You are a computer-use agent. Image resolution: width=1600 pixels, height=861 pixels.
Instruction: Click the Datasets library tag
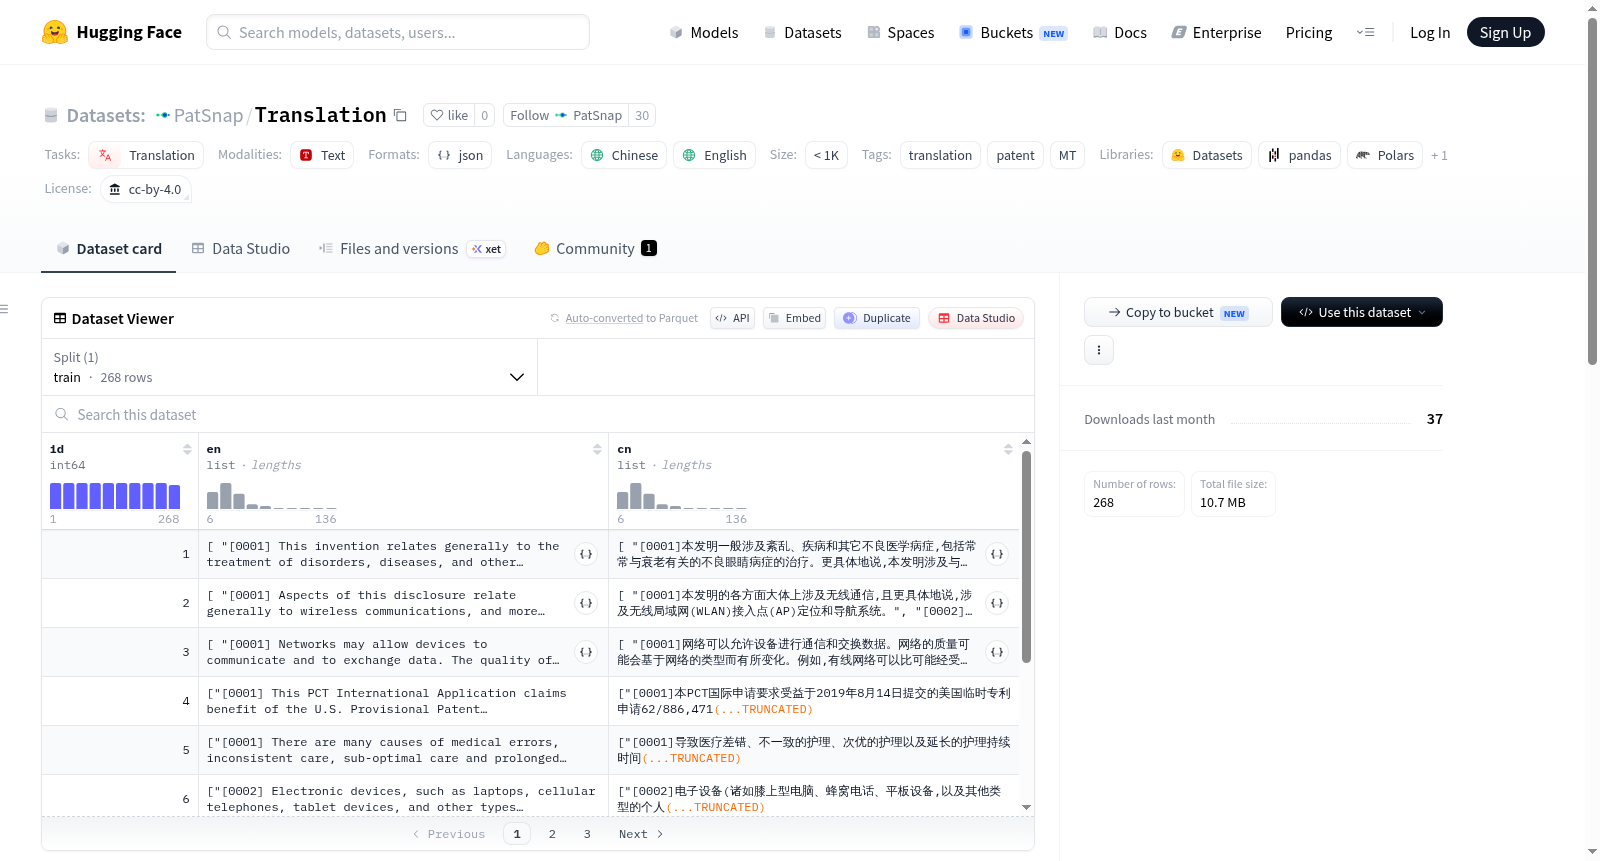click(x=1207, y=155)
